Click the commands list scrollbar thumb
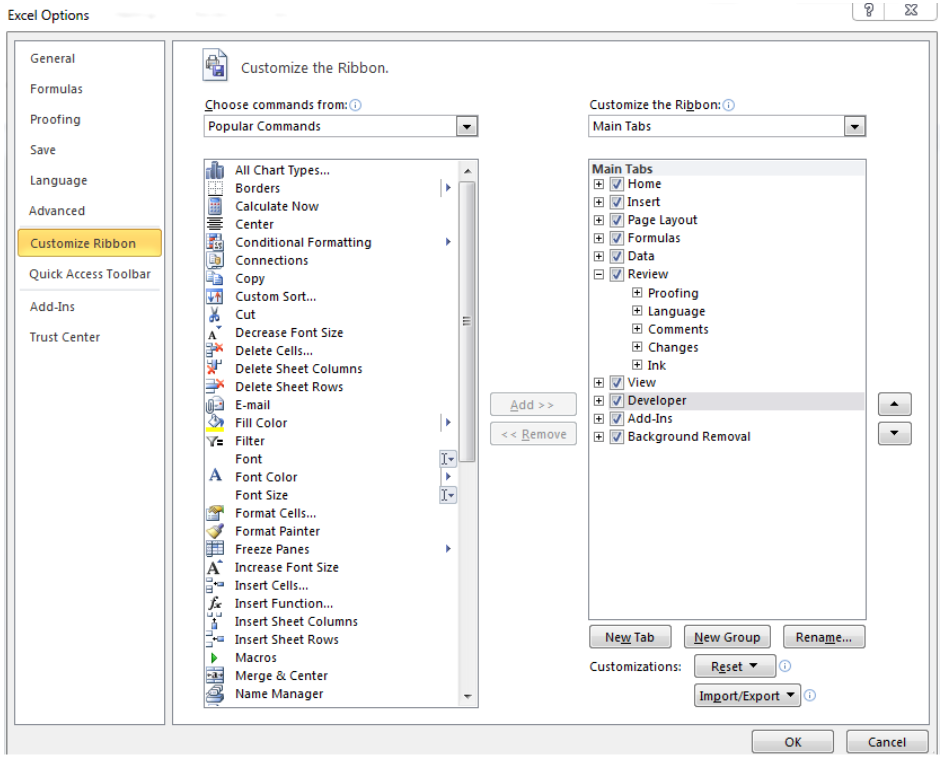Viewport: 941px width, 759px height. [467, 321]
